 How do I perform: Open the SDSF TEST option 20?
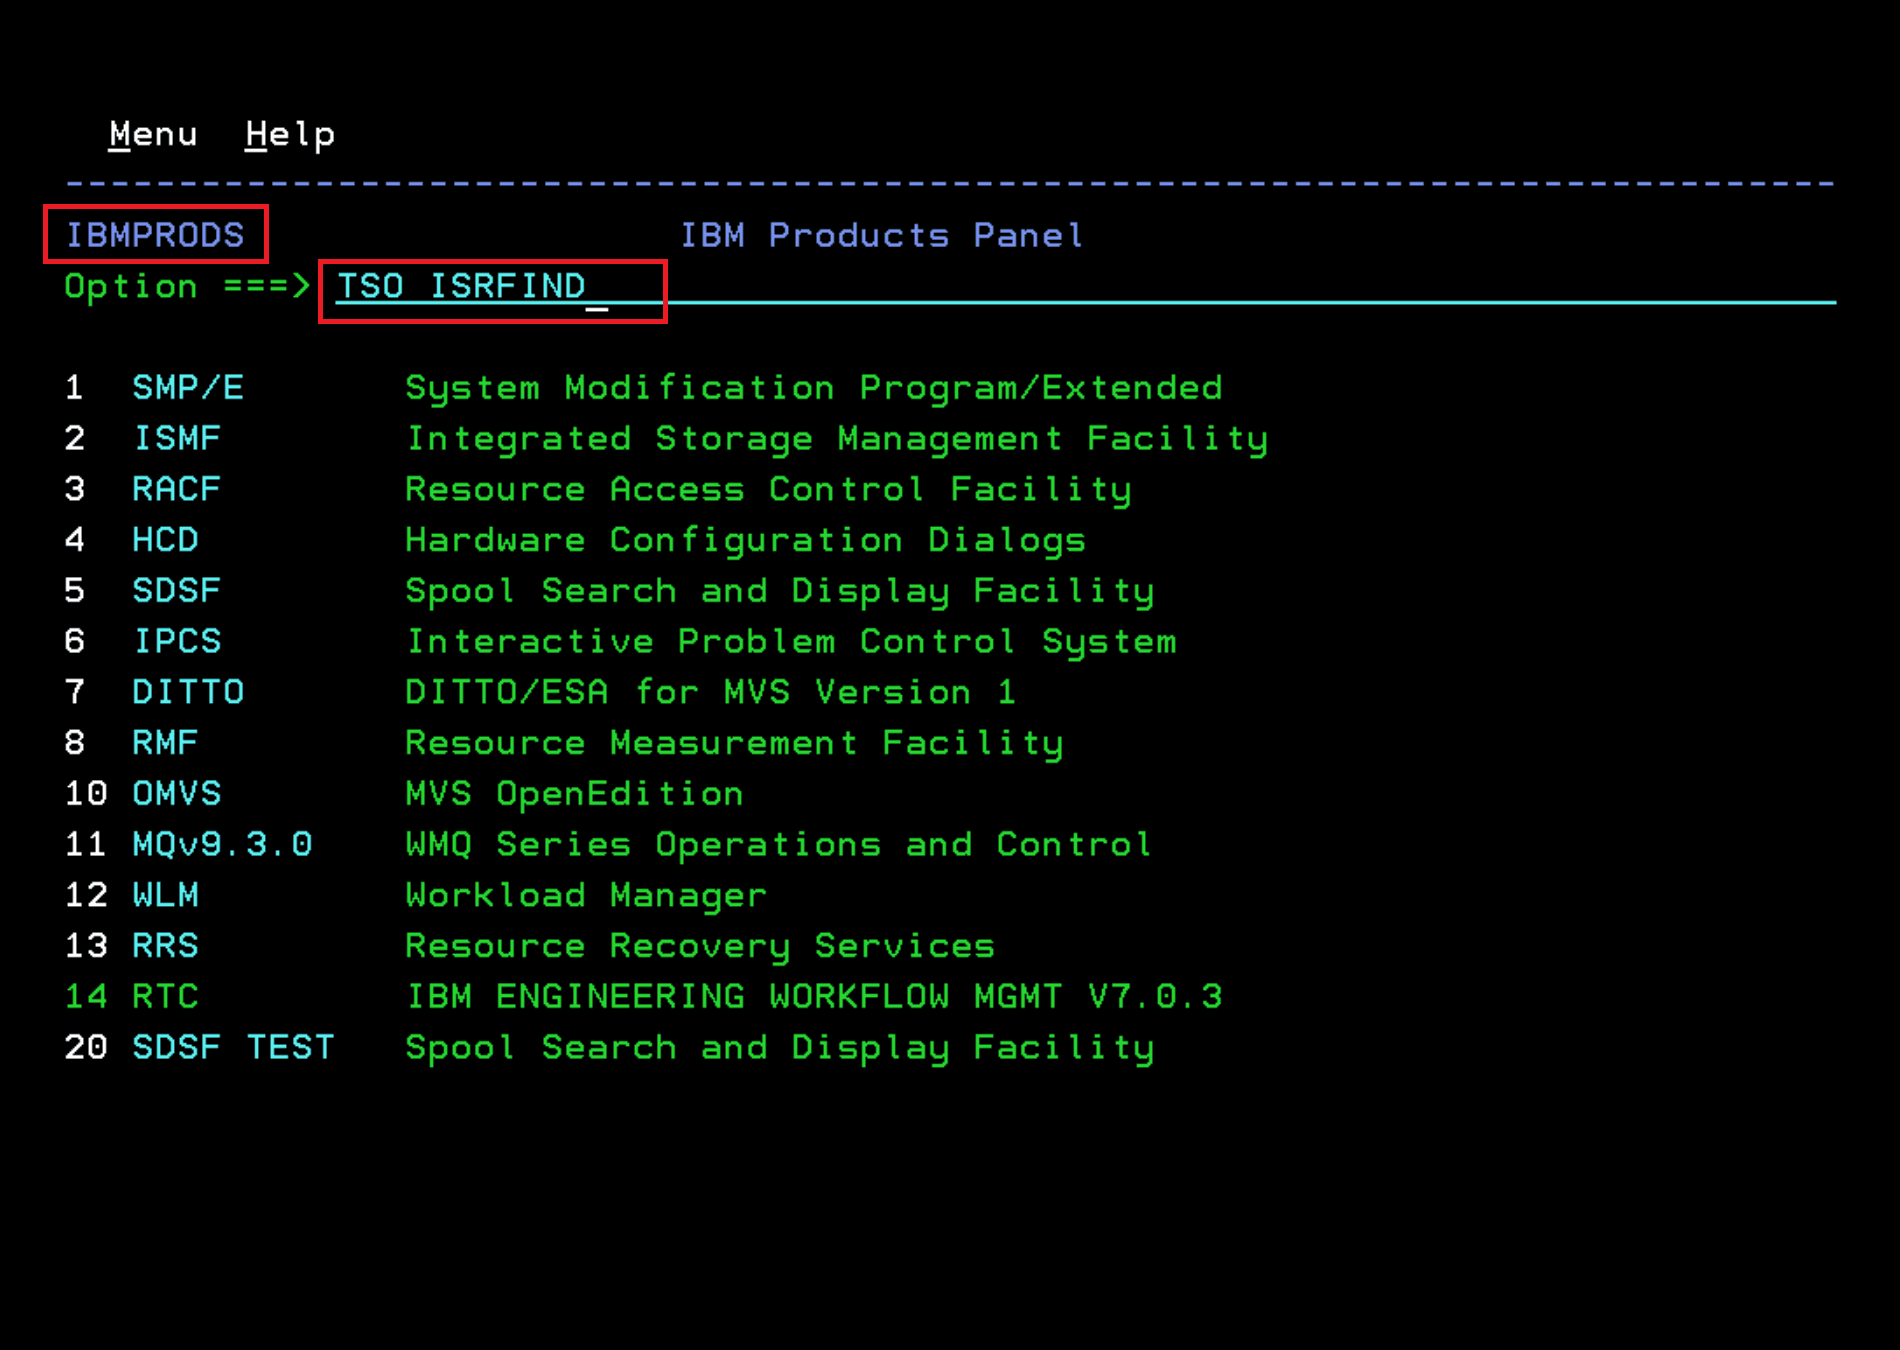click(233, 1047)
